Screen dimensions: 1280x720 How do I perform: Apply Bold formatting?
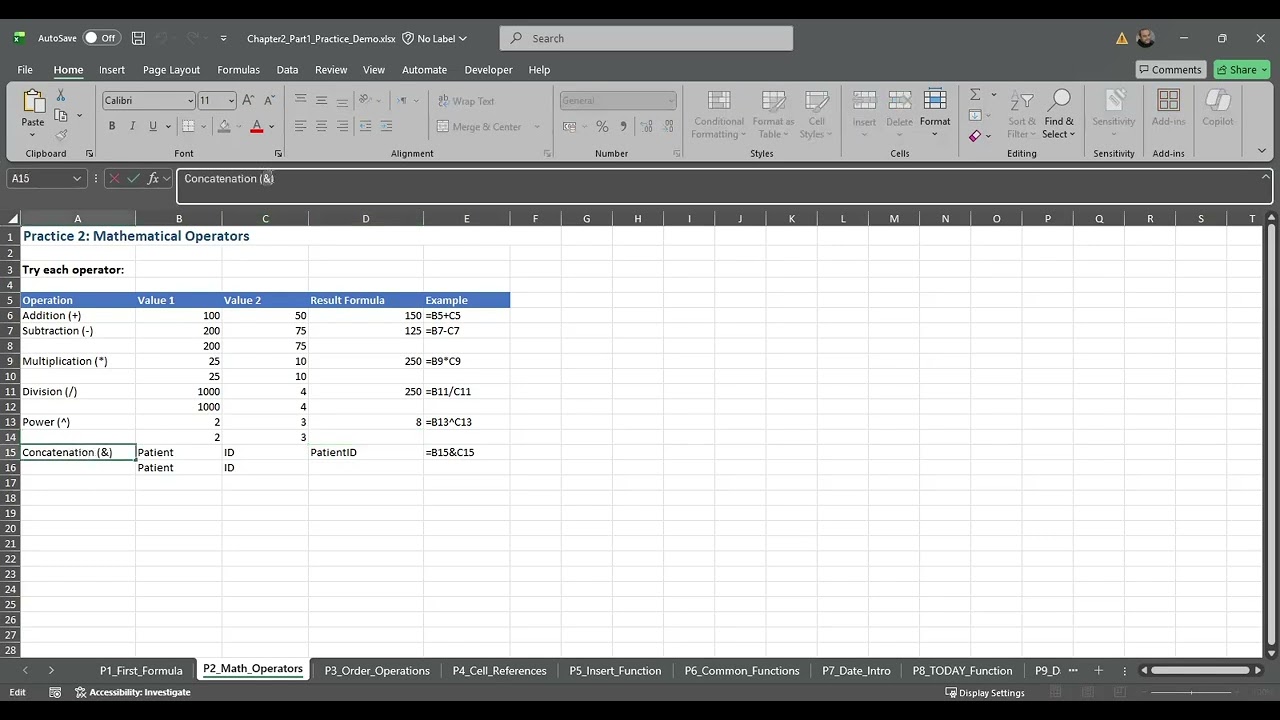coord(112,126)
